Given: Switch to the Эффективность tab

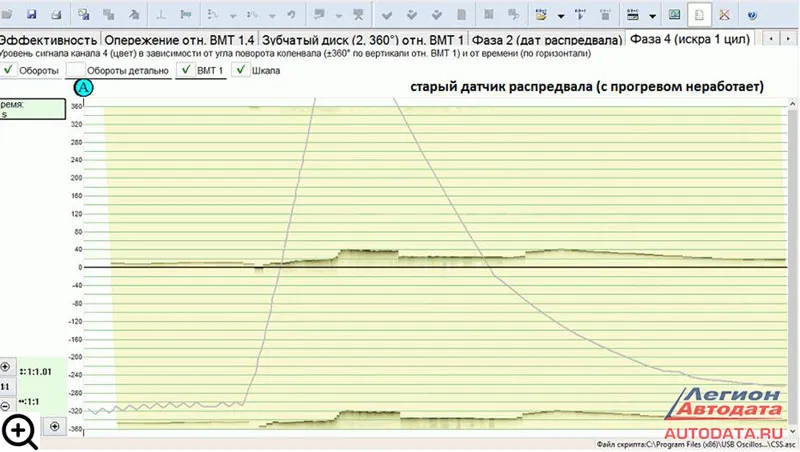Looking at the screenshot, I should pyautogui.click(x=44, y=39).
